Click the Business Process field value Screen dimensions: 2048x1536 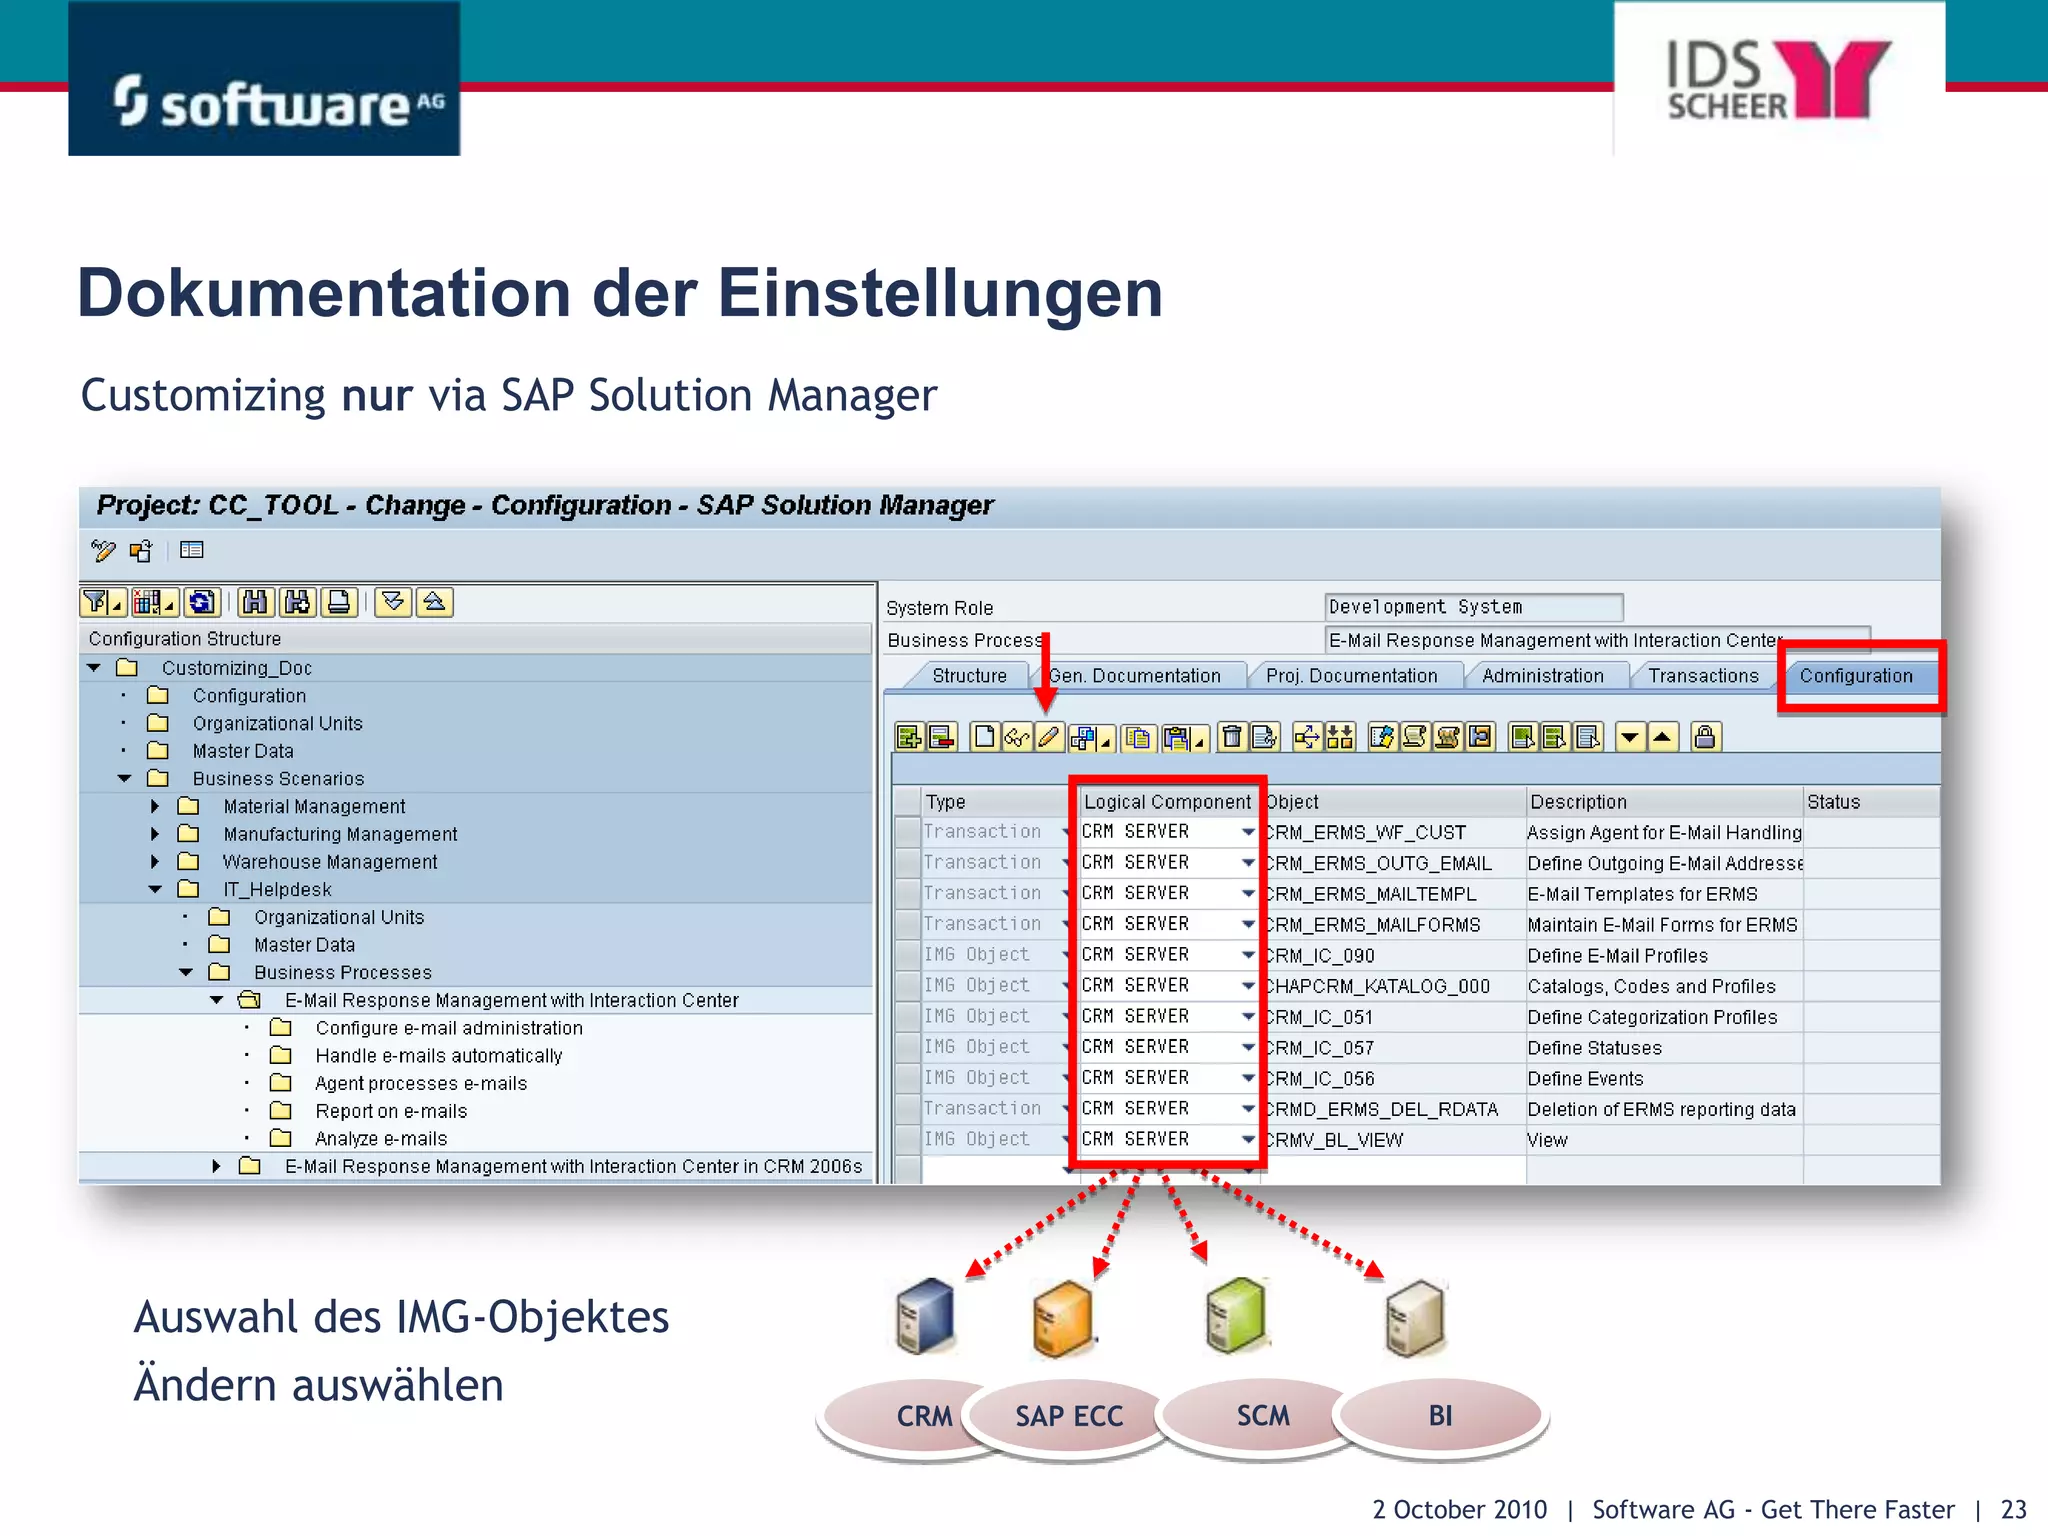[x=1597, y=640]
